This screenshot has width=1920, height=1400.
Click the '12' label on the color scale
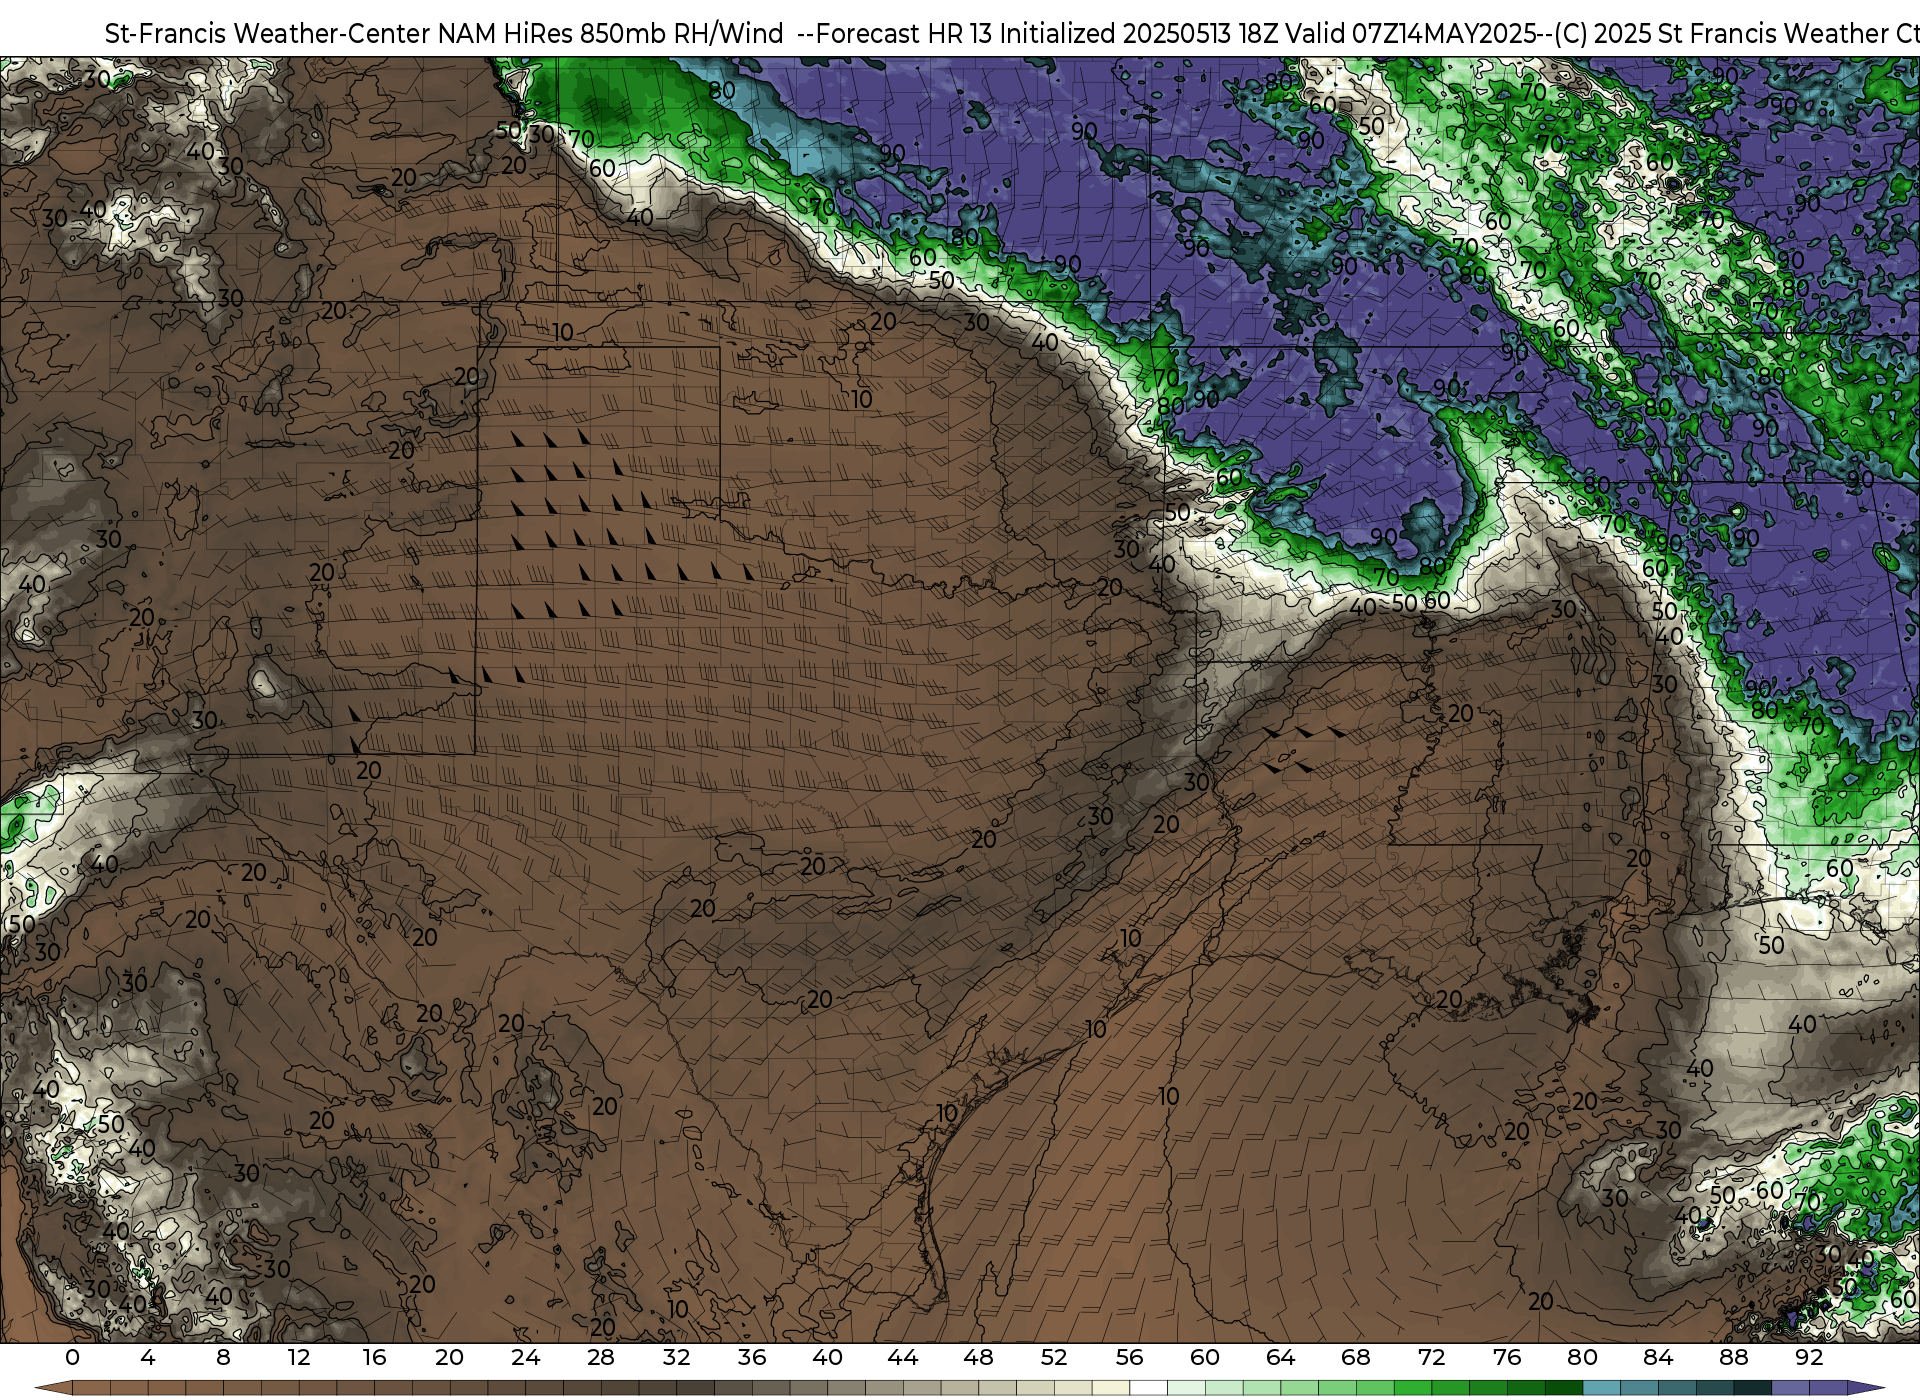coord(298,1357)
